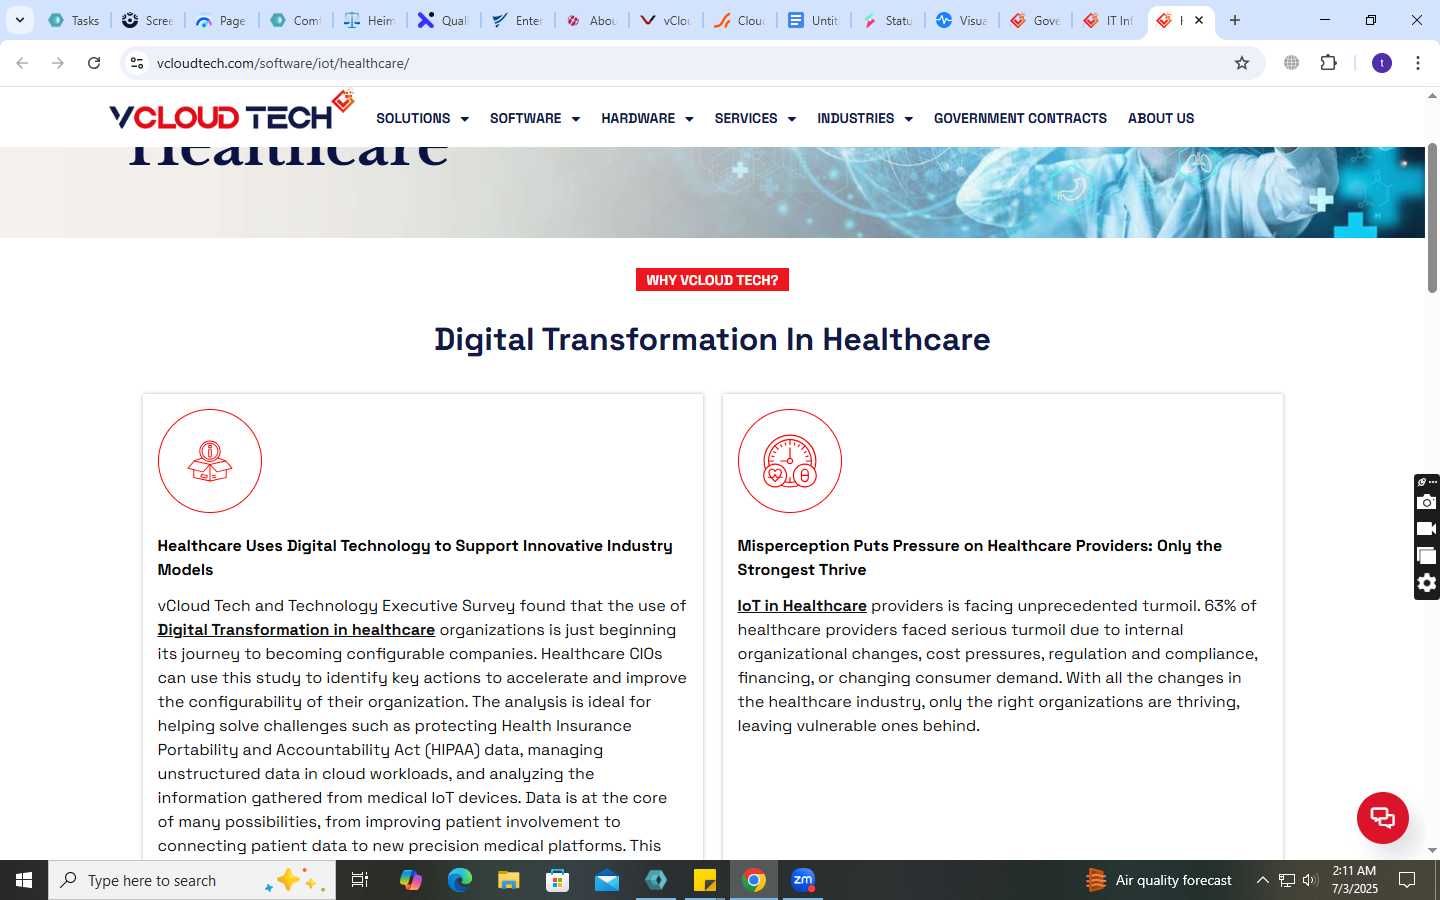Click the taskbar clock and date

click(1354, 880)
